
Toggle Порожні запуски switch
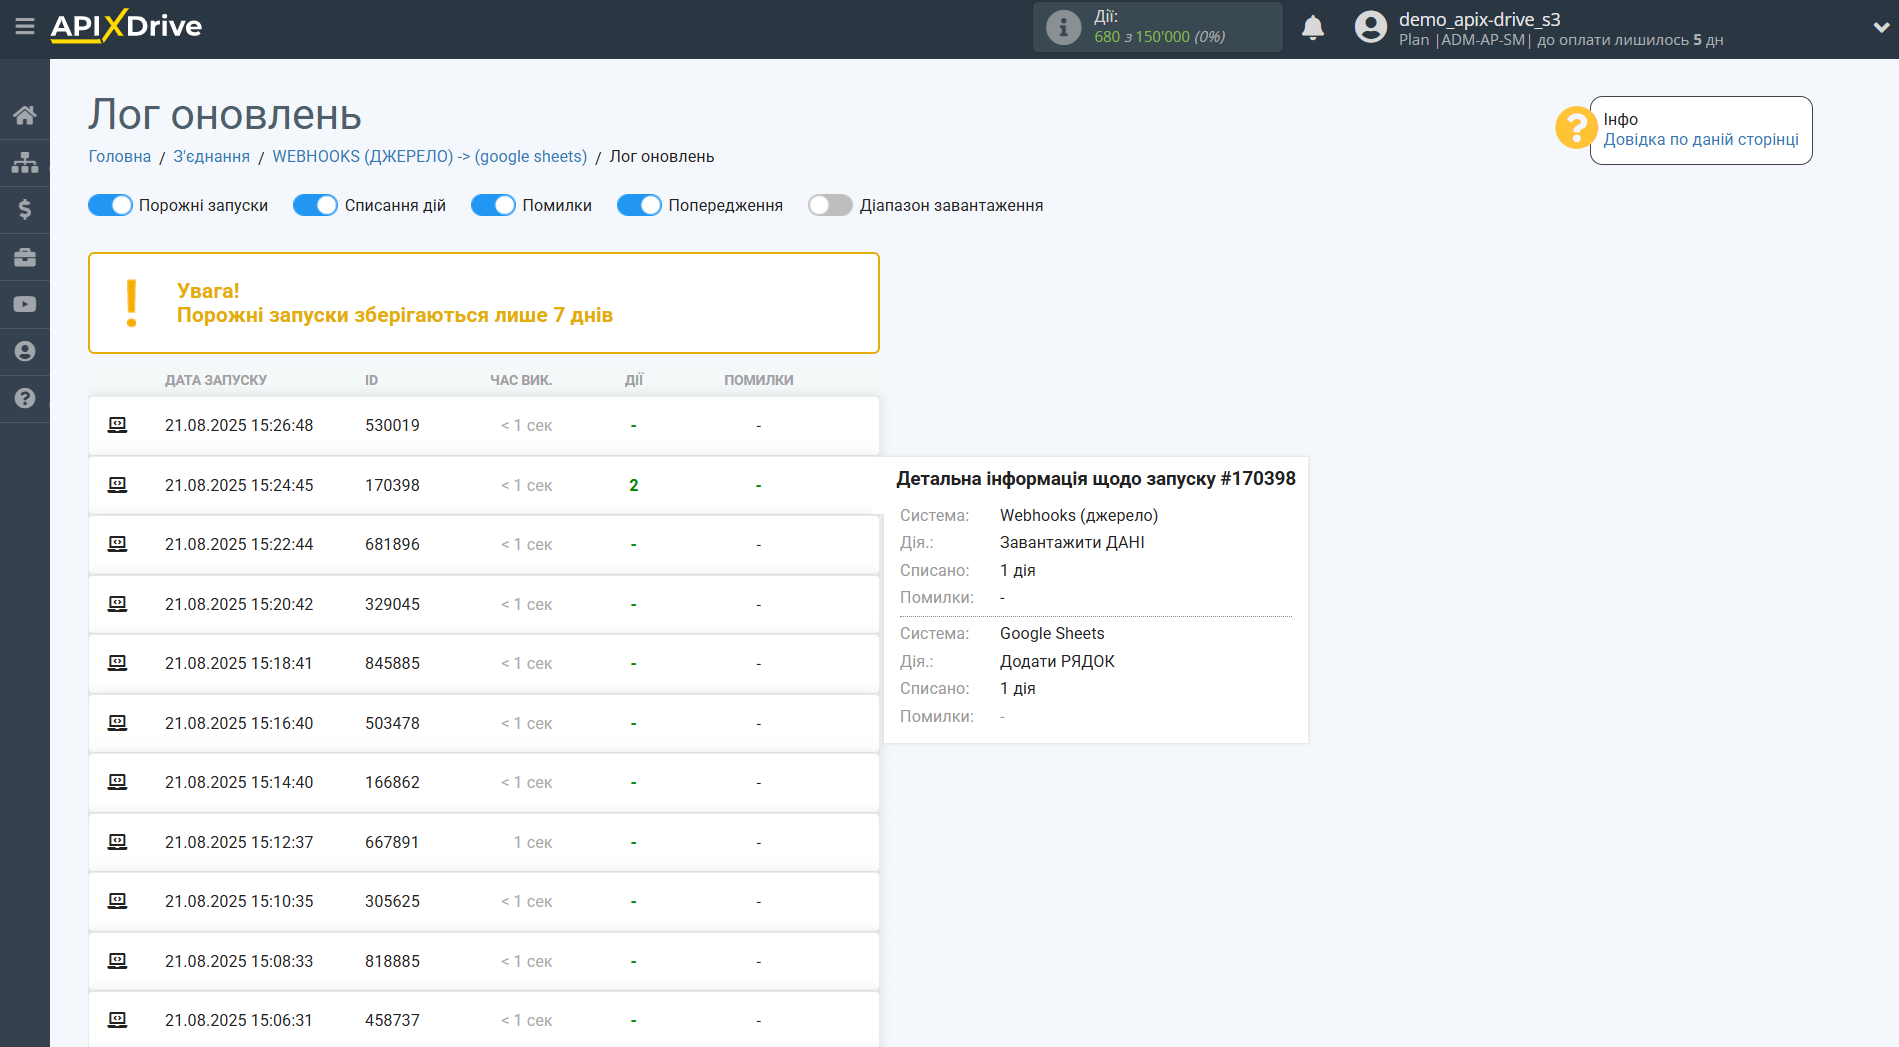click(x=110, y=205)
